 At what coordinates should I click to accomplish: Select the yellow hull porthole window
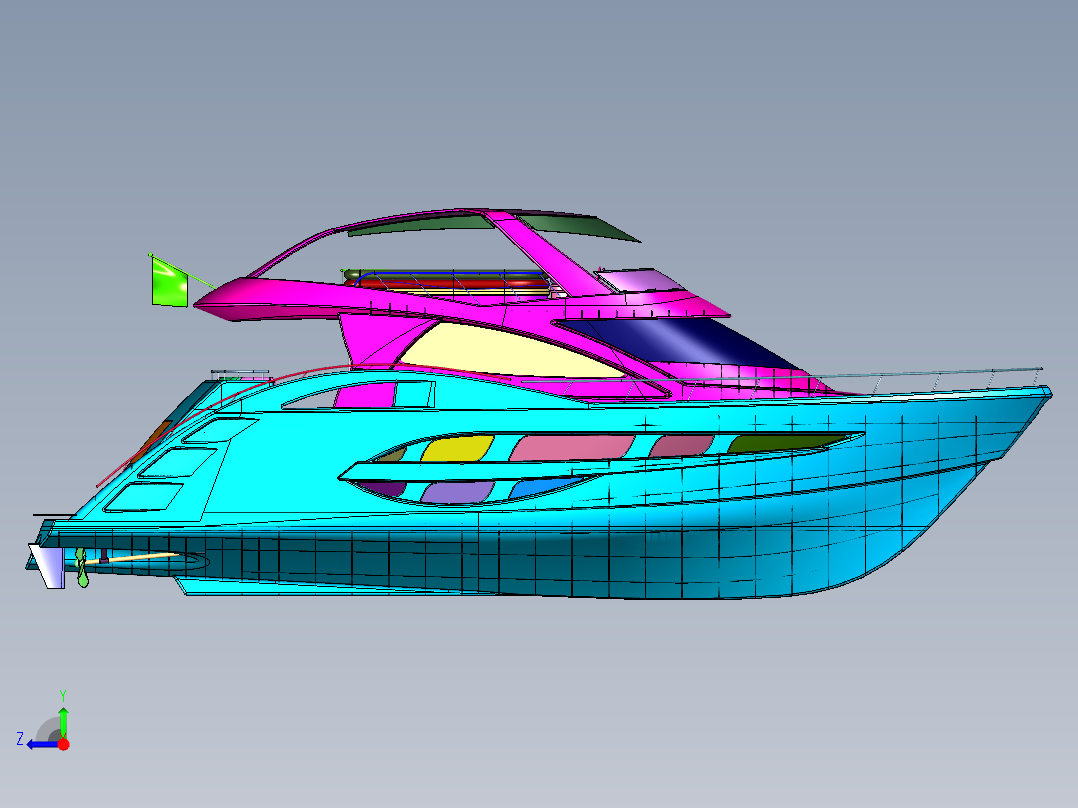[x=457, y=448]
